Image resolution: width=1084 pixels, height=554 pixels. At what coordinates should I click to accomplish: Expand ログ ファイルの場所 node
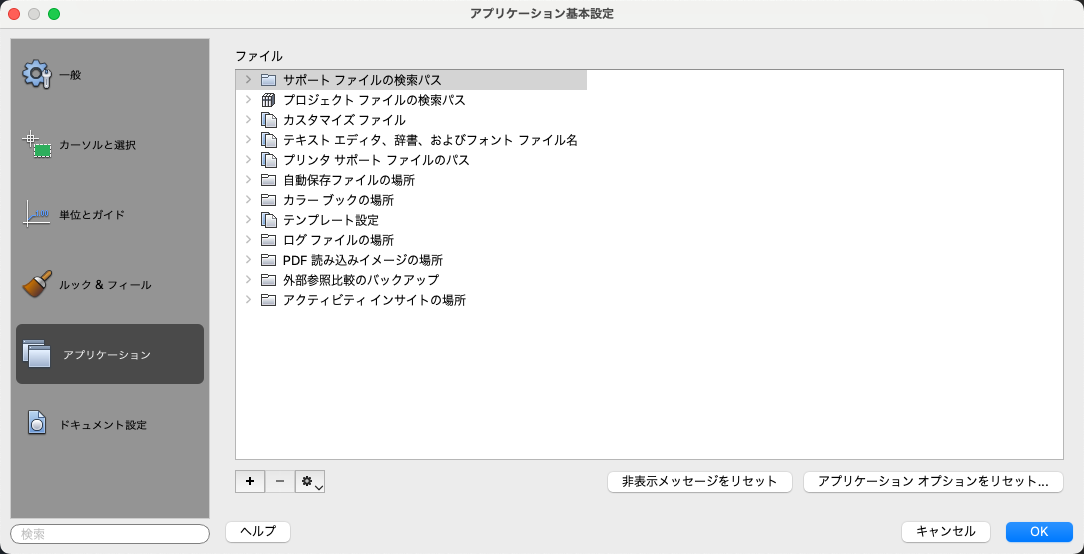point(248,241)
